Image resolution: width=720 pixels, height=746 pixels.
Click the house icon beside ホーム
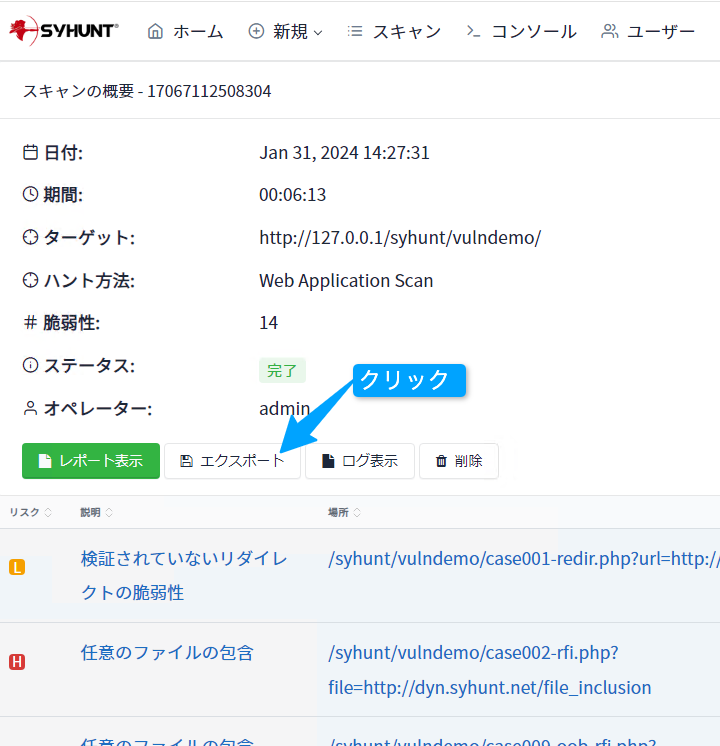click(155, 32)
